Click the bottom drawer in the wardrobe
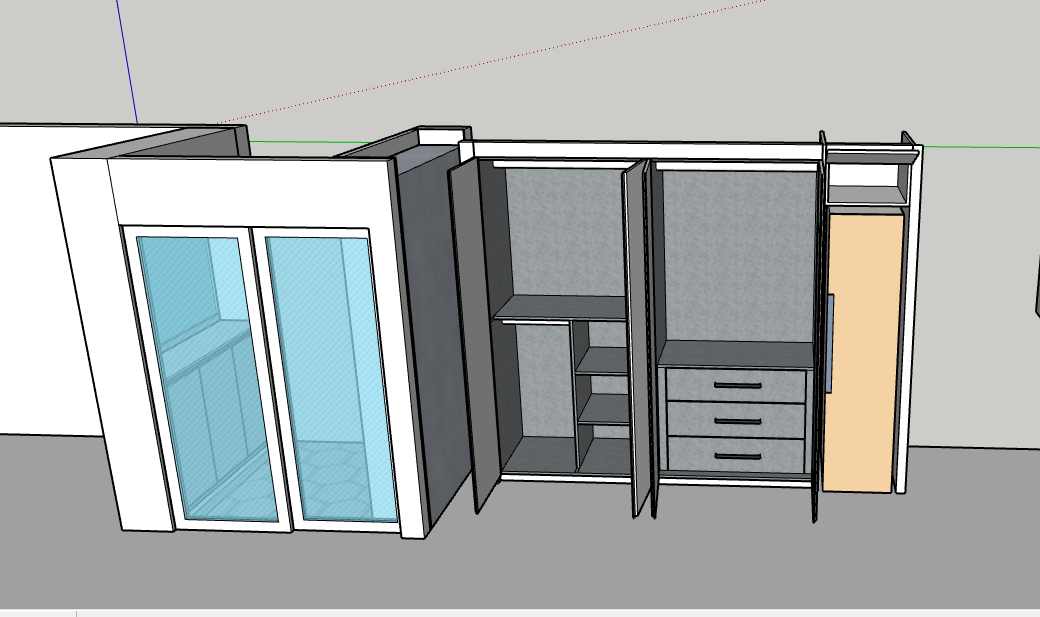The image size is (1040, 617). click(x=736, y=455)
